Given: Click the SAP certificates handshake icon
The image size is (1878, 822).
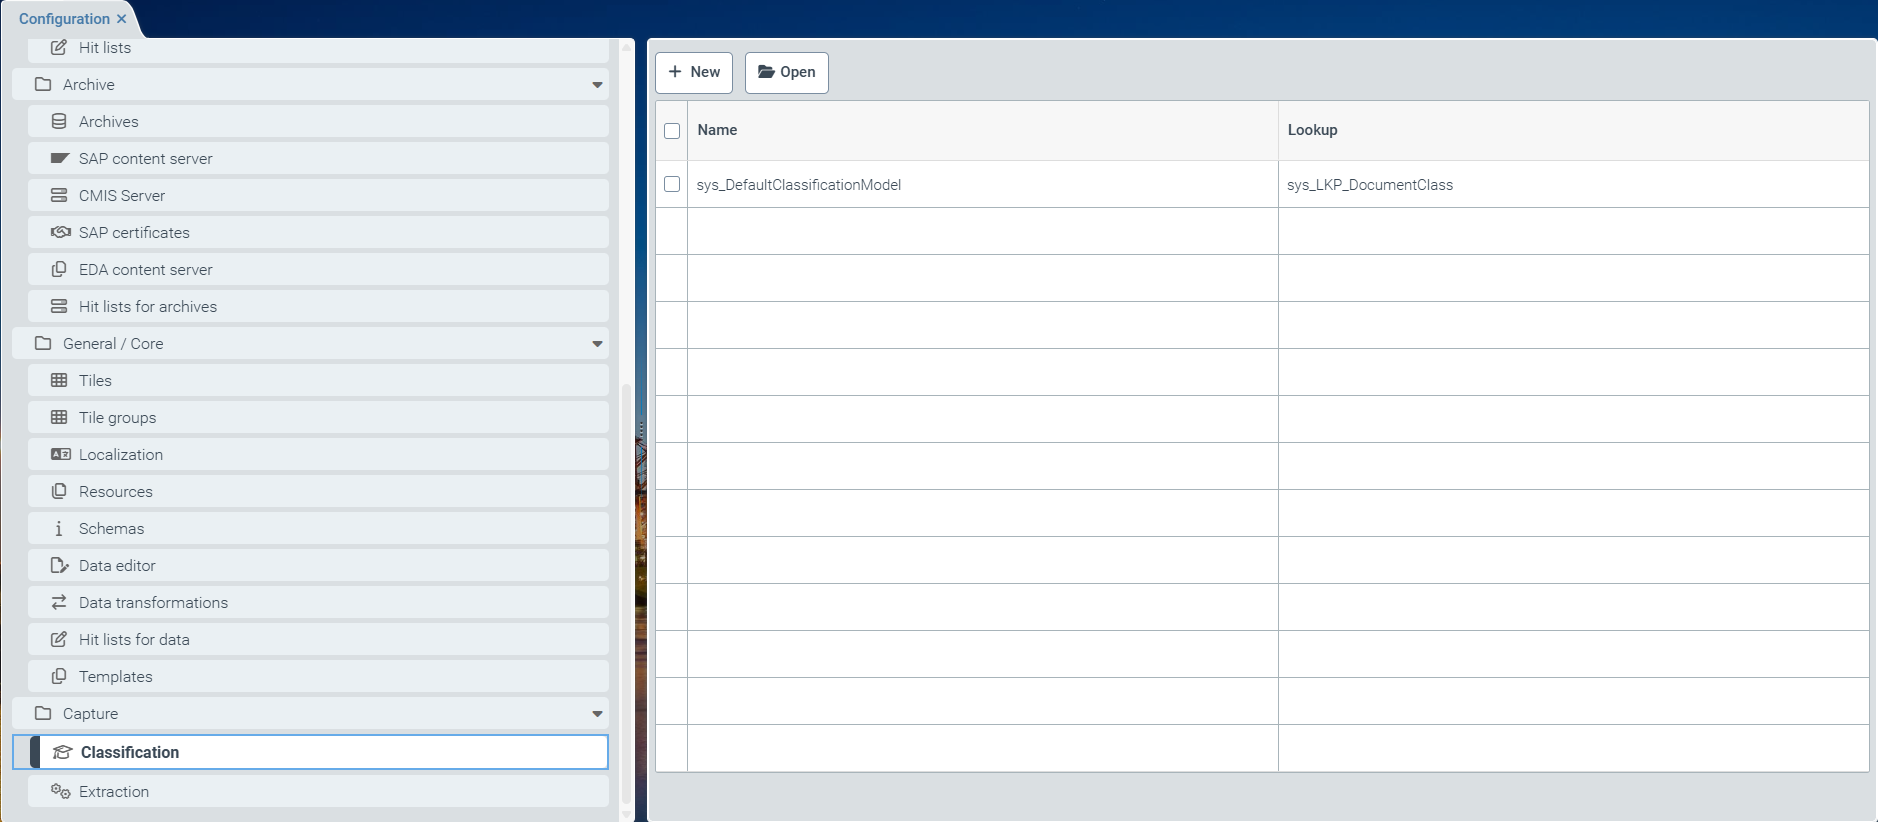Looking at the screenshot, I should pos(60,232).
